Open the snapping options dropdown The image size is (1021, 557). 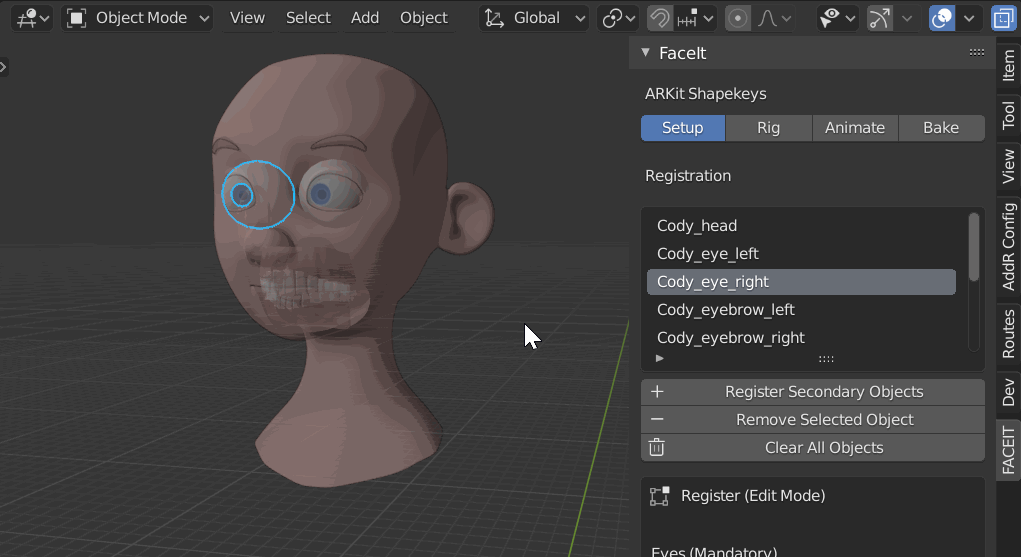[x=695, y=18]
